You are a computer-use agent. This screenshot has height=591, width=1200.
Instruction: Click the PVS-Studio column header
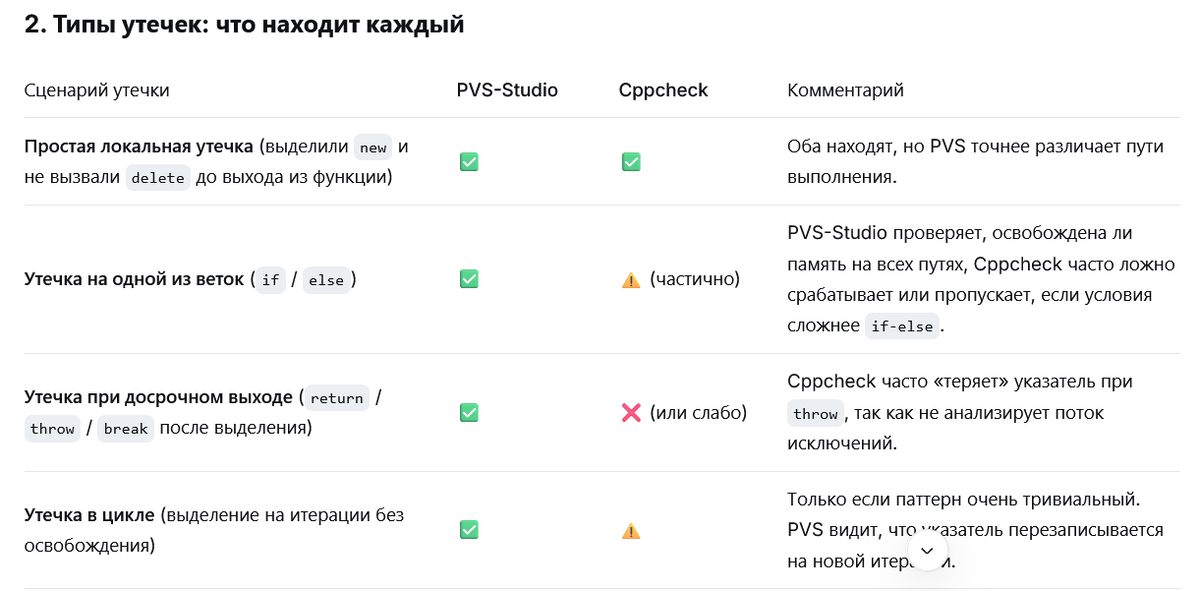[x=507, y=90]
